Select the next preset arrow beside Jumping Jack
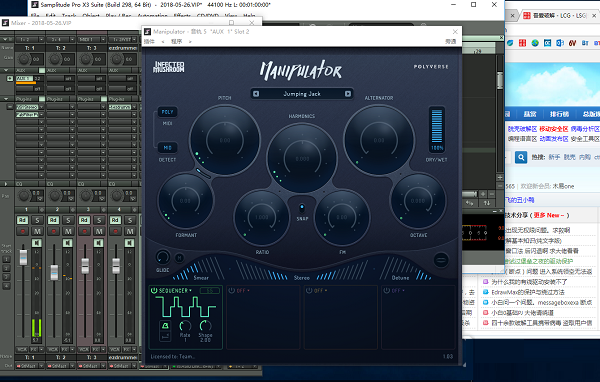The image size is (600, 382). [348, 94]
